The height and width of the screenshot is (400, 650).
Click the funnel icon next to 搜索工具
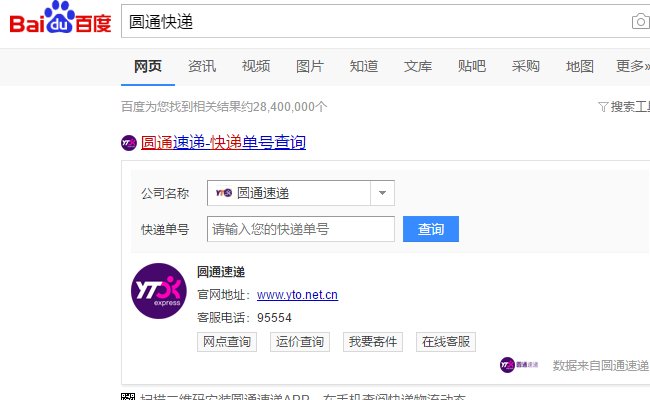[x=602, y=106]
